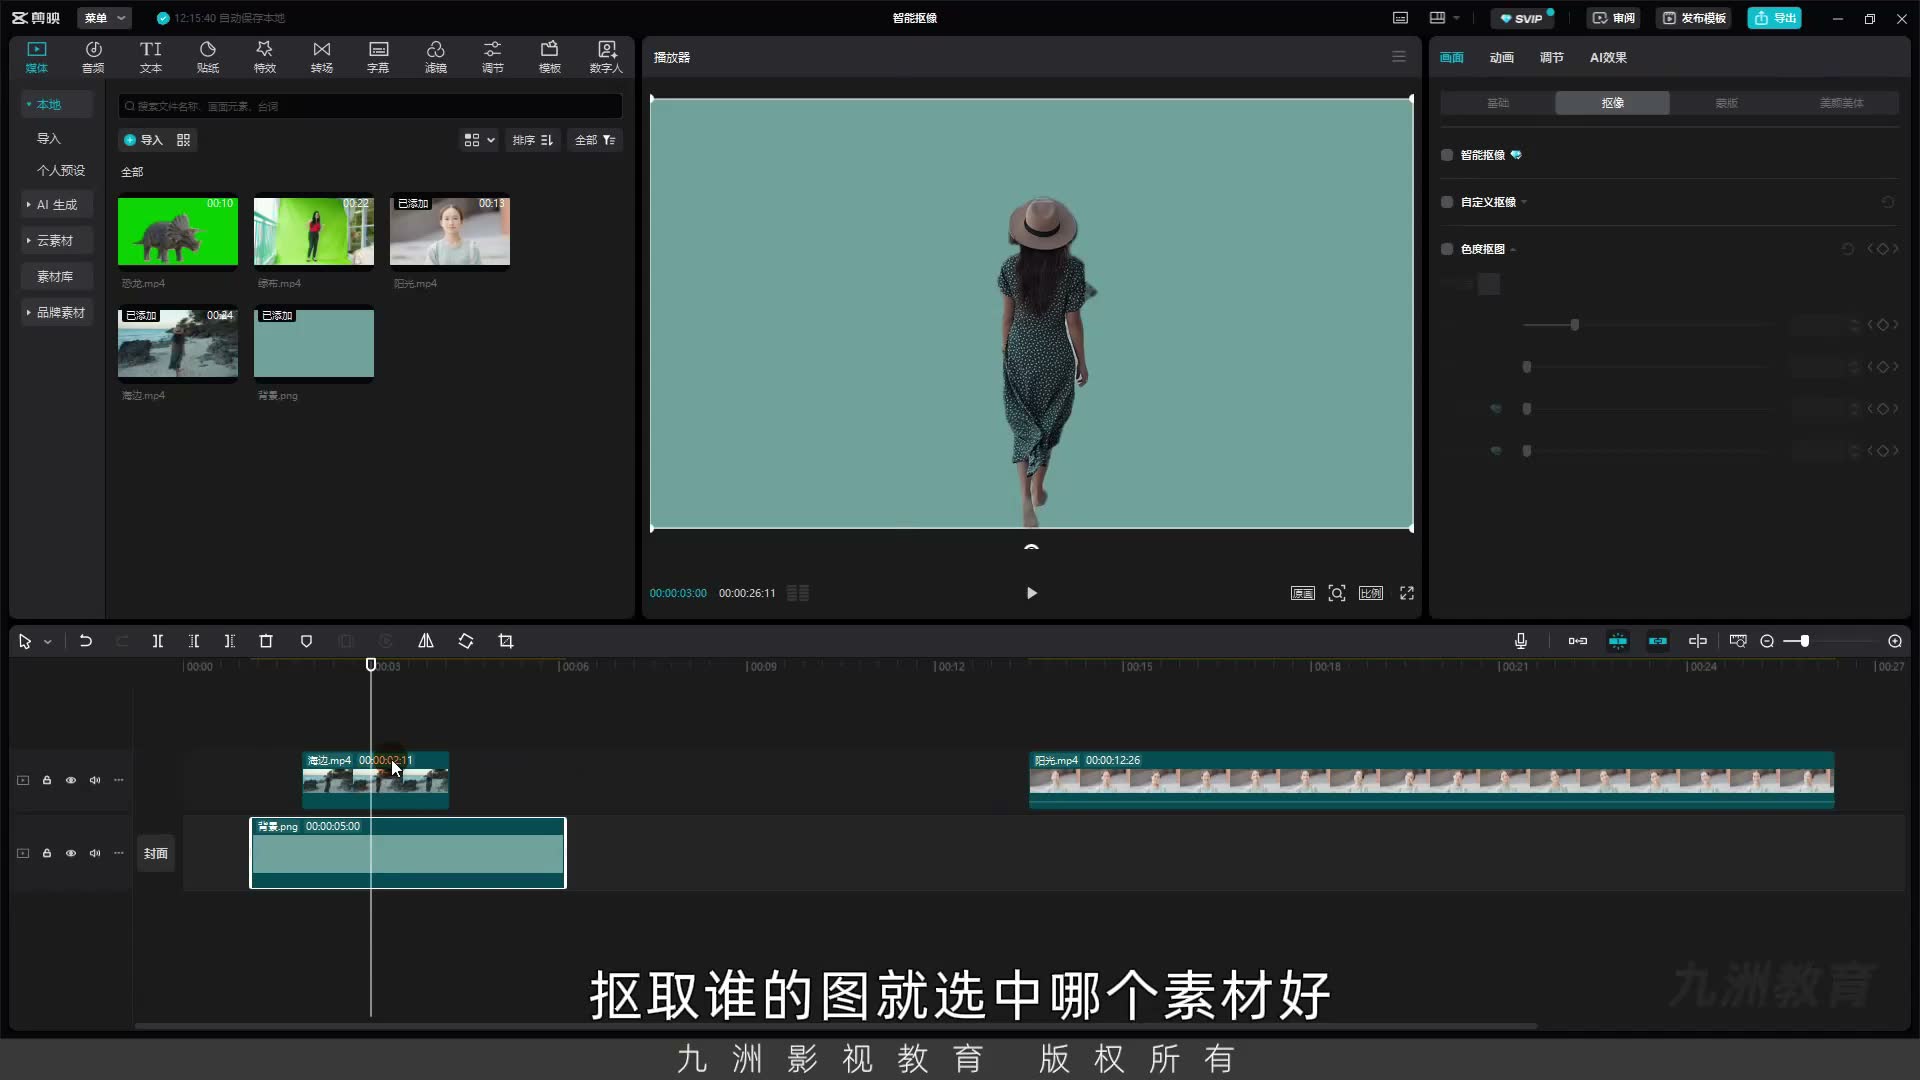Open the 音频 audio panel

tap(93, 57)
